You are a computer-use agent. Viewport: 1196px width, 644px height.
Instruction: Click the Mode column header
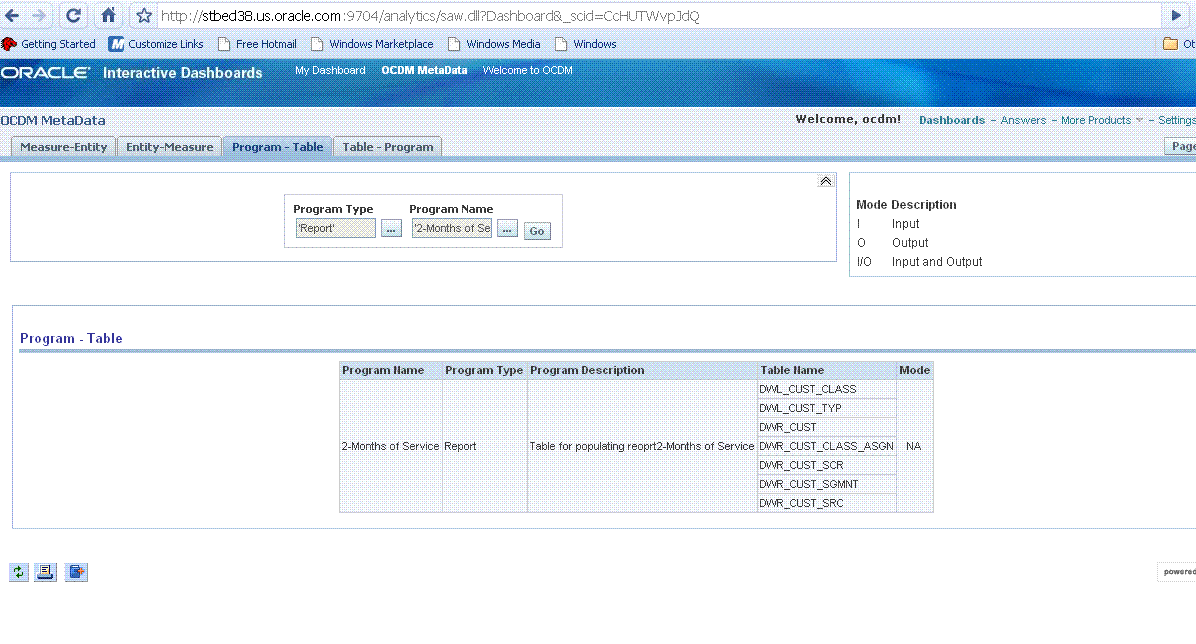[x=915, y=370]
